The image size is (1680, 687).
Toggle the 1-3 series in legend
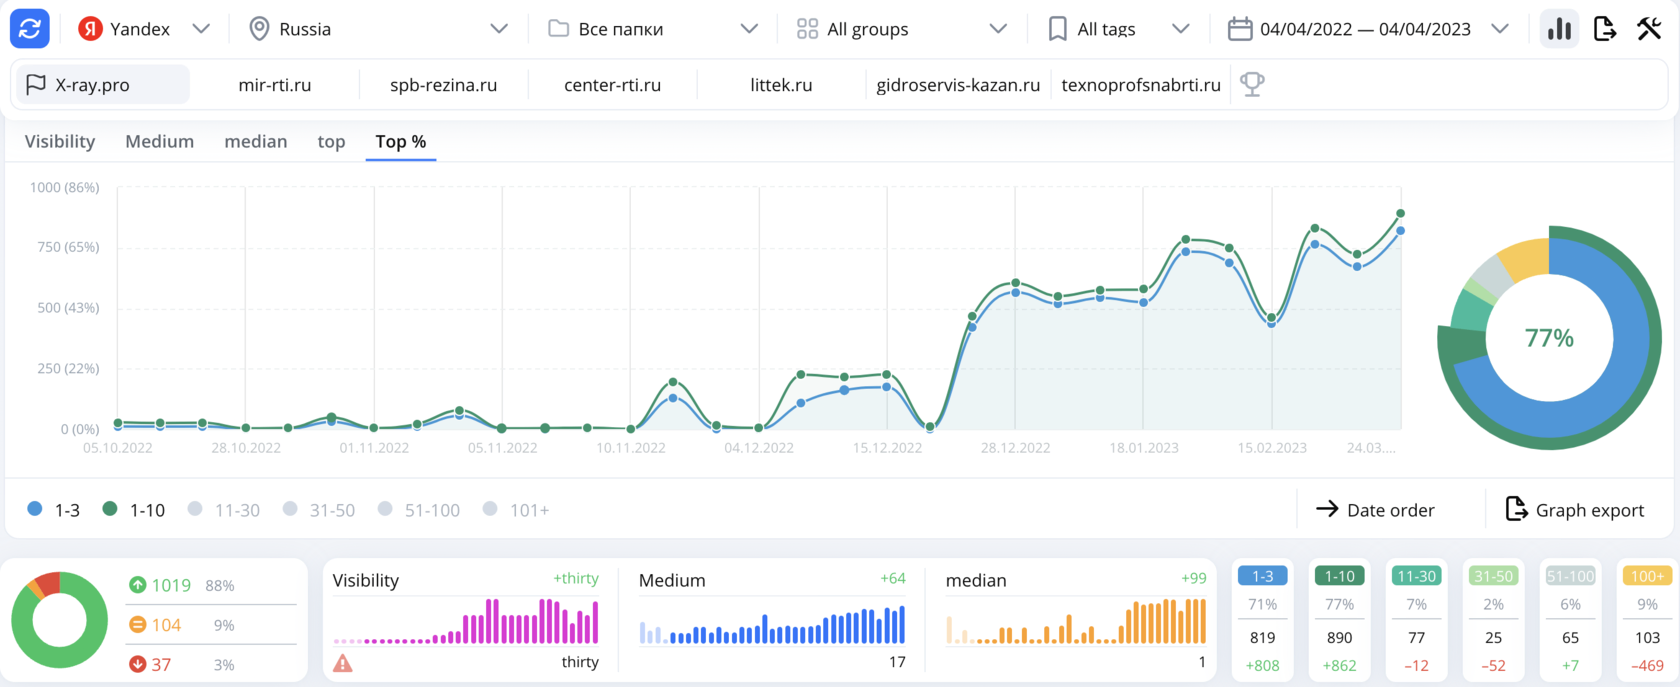[x=54, y=510]
